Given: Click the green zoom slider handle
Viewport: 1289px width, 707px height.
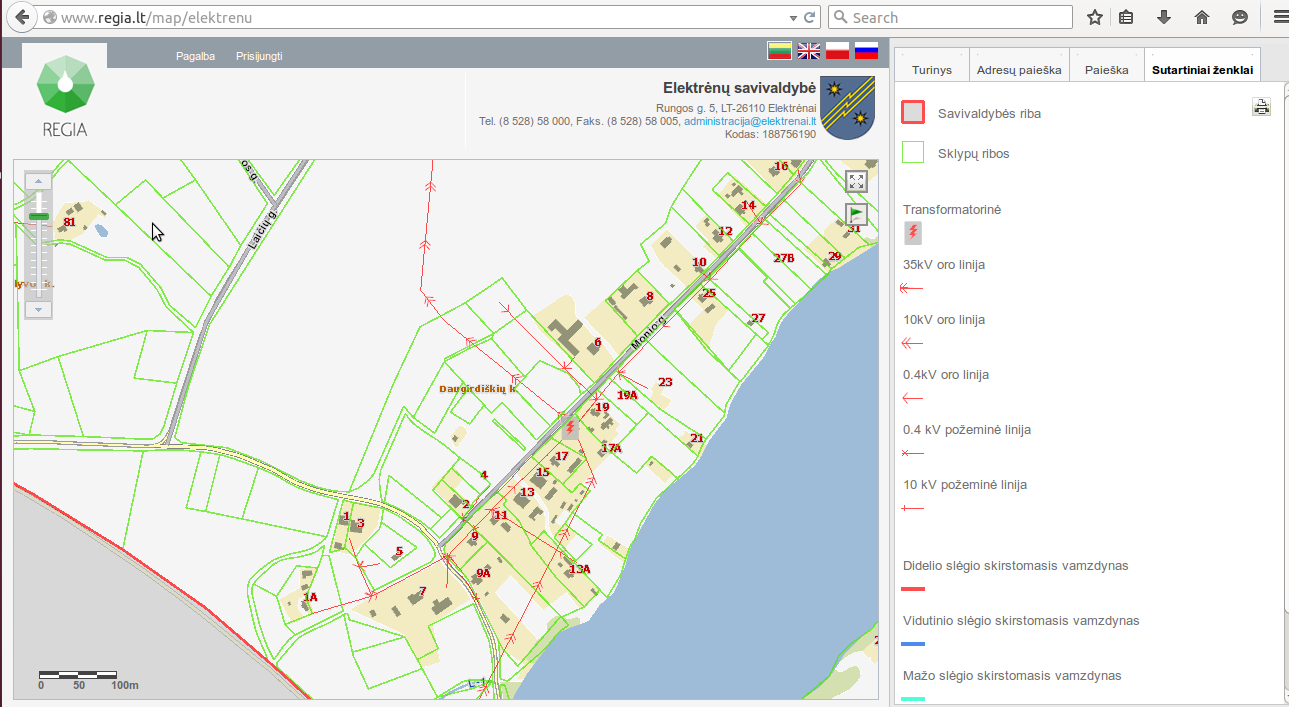Looking at the screenshot, I should click(38, 216).
